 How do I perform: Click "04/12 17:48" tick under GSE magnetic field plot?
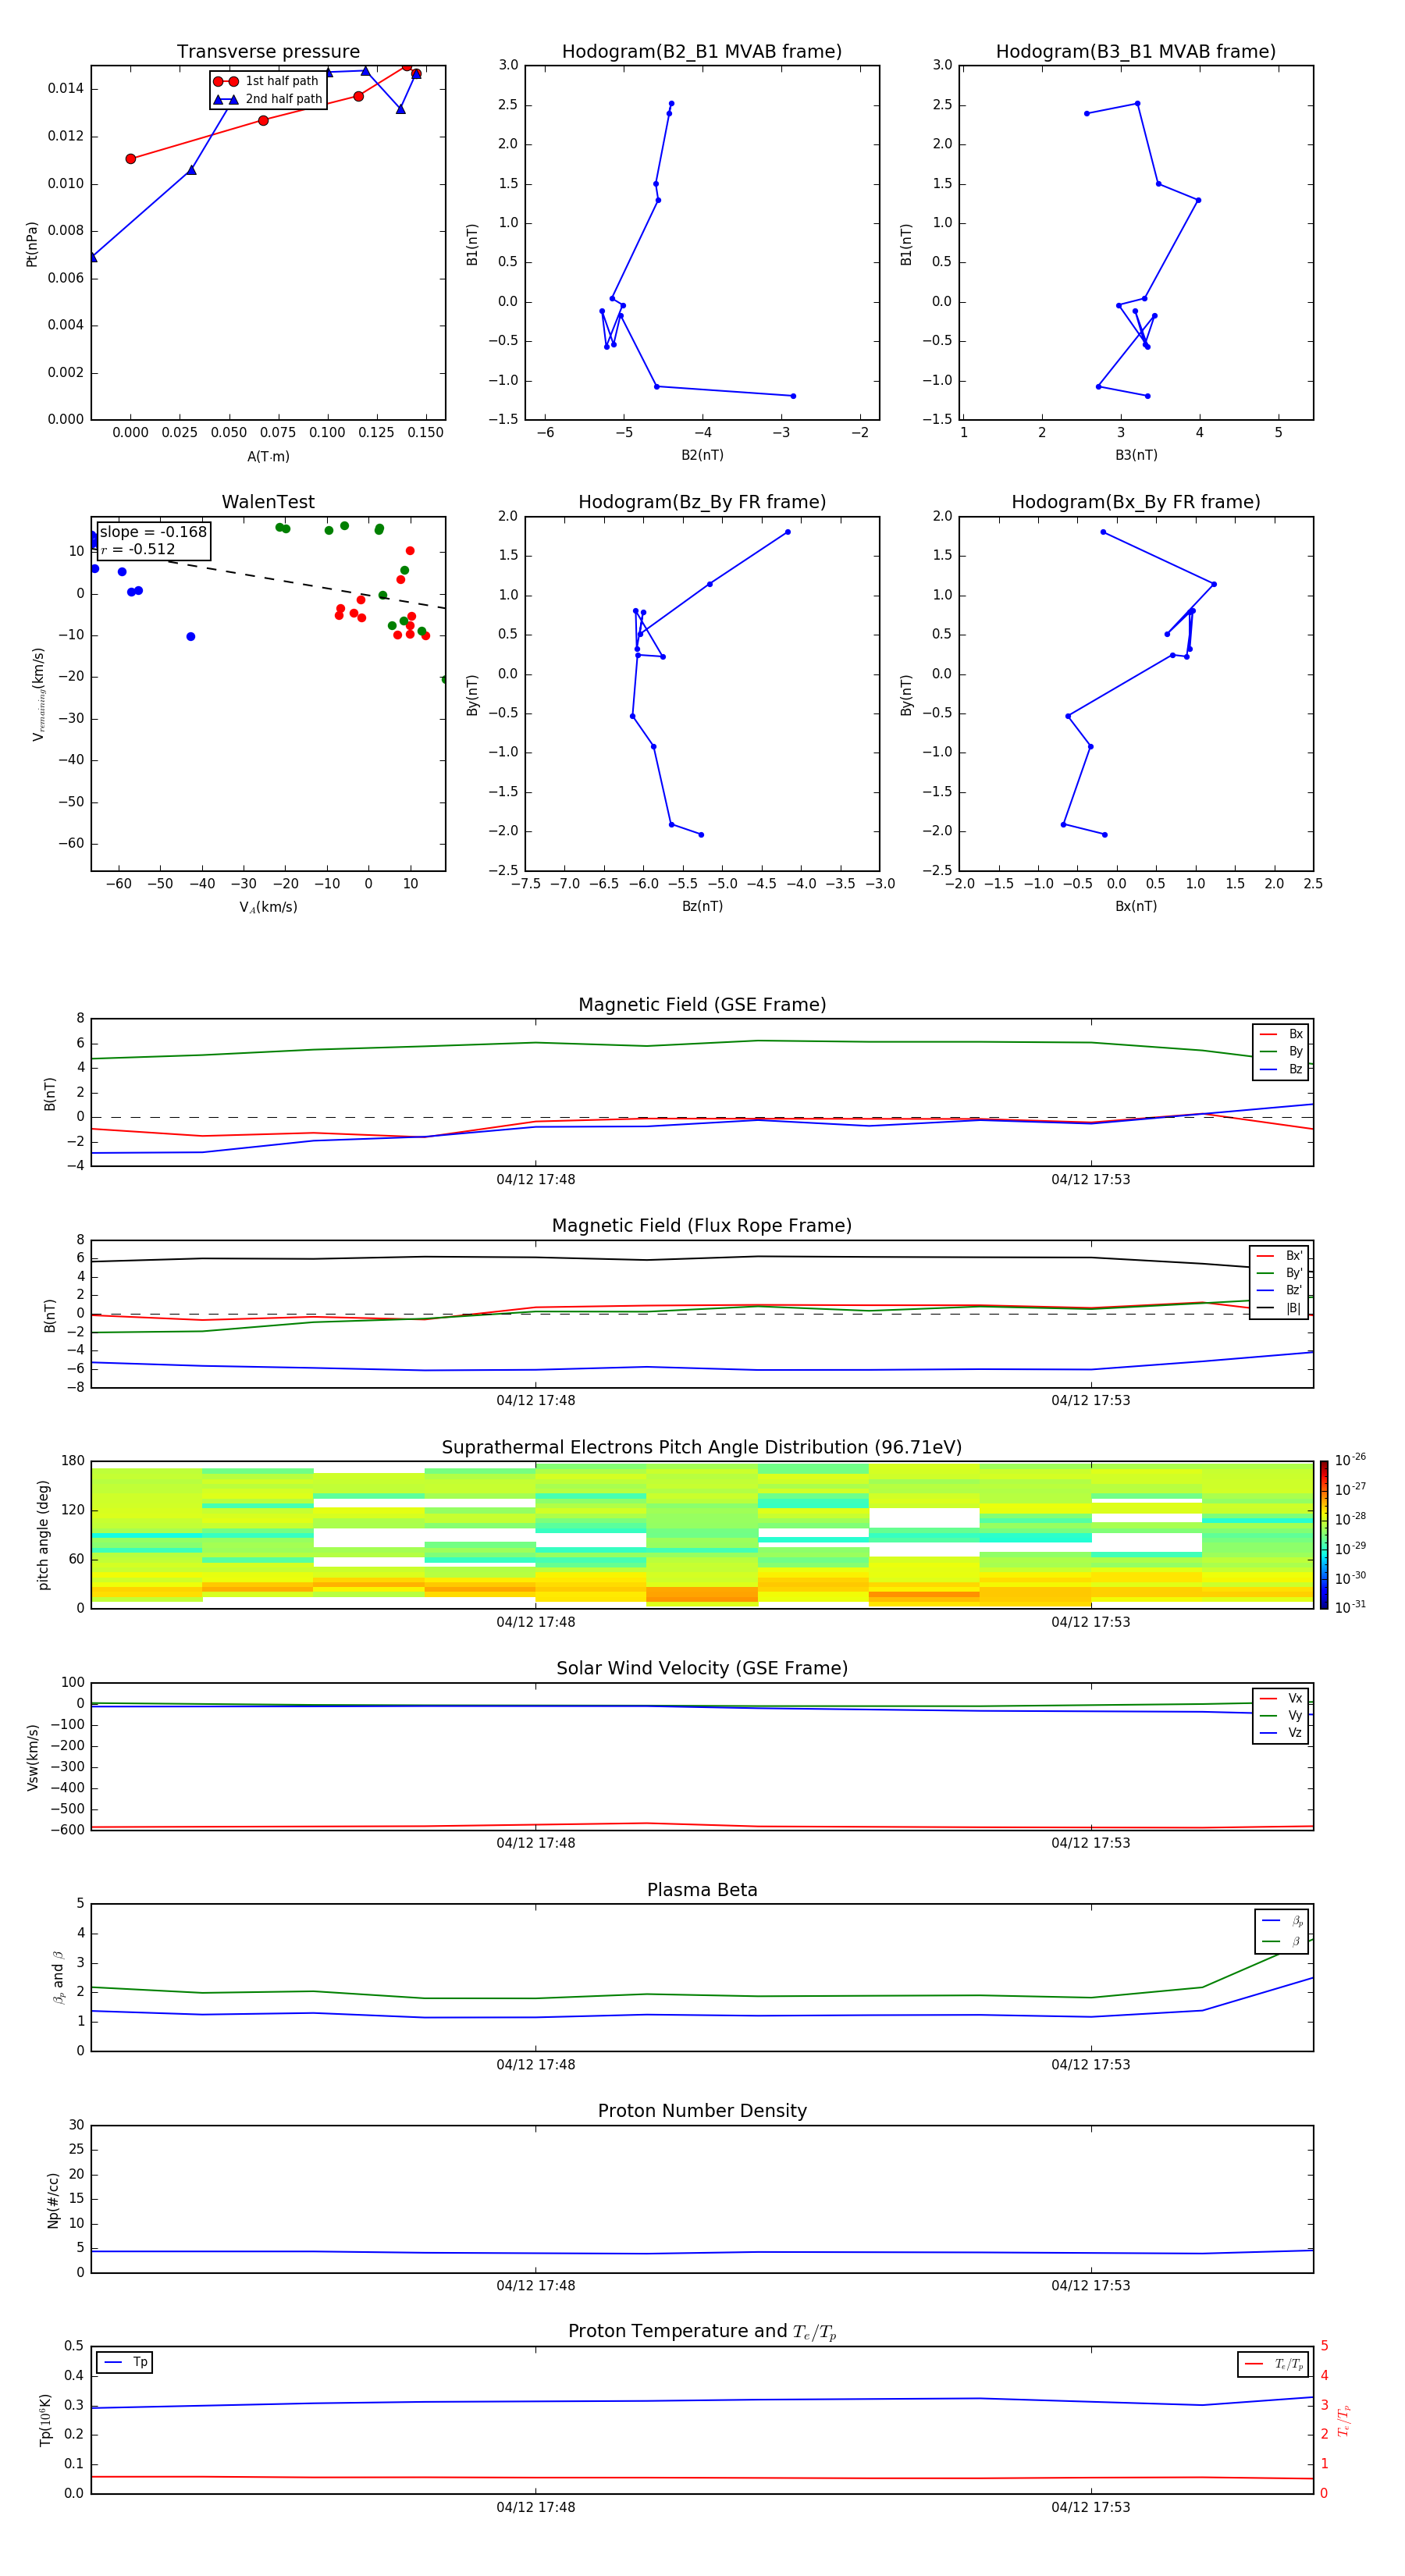point(536,1180)
